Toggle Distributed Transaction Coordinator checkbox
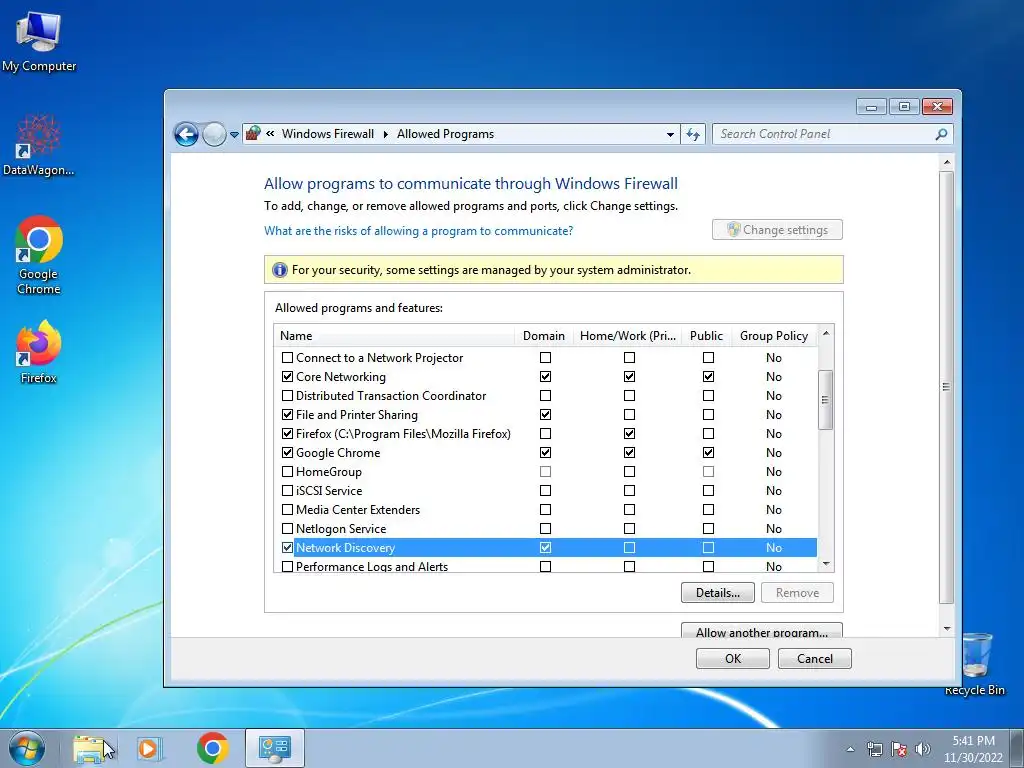 coord(287,396)
